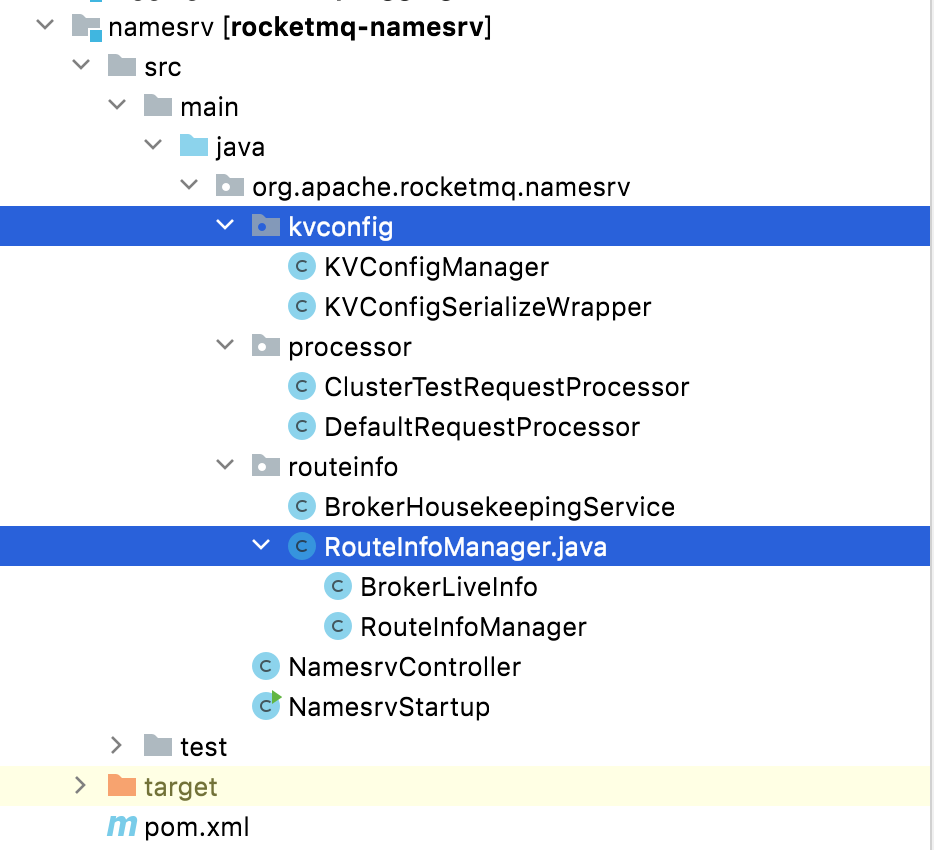Click the KVConfigManager class icon

click(302, 266)
